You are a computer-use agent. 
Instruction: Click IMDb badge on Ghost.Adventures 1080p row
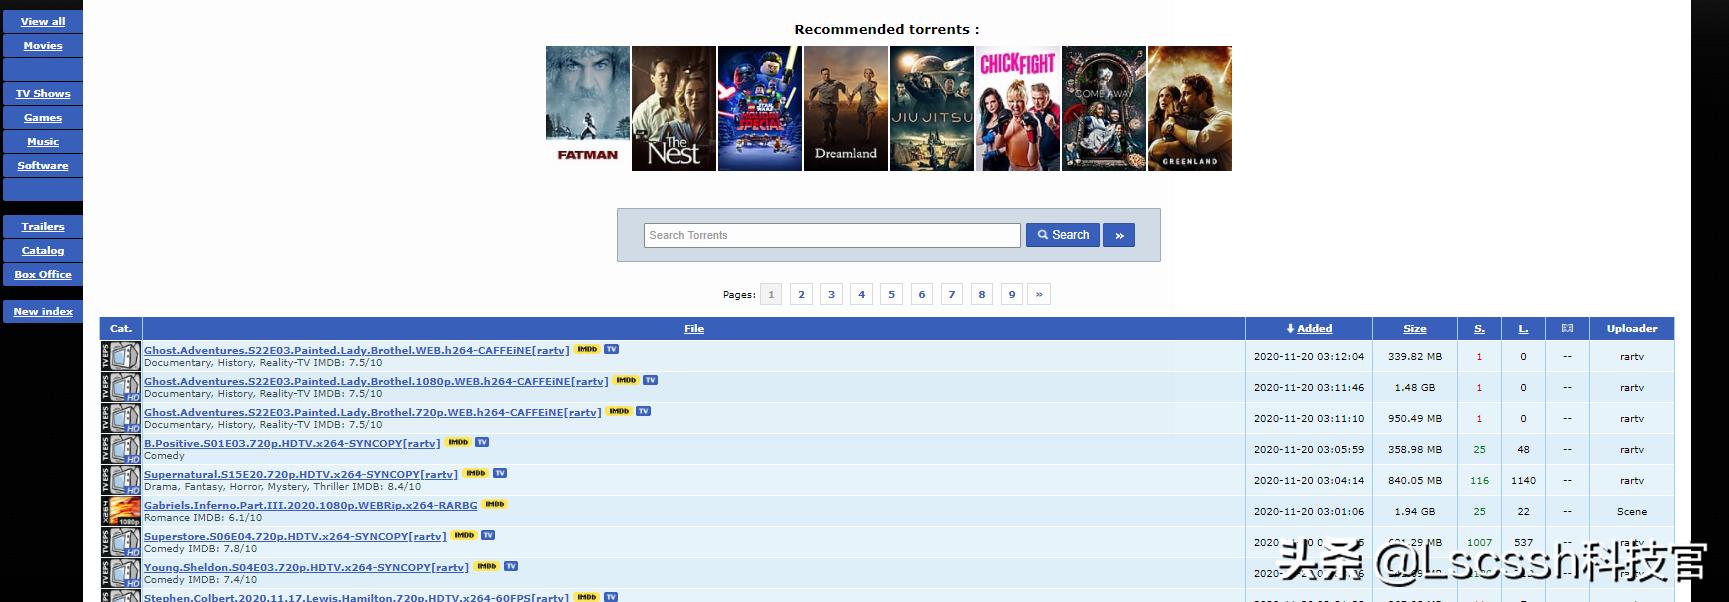[x=626, y=380]
